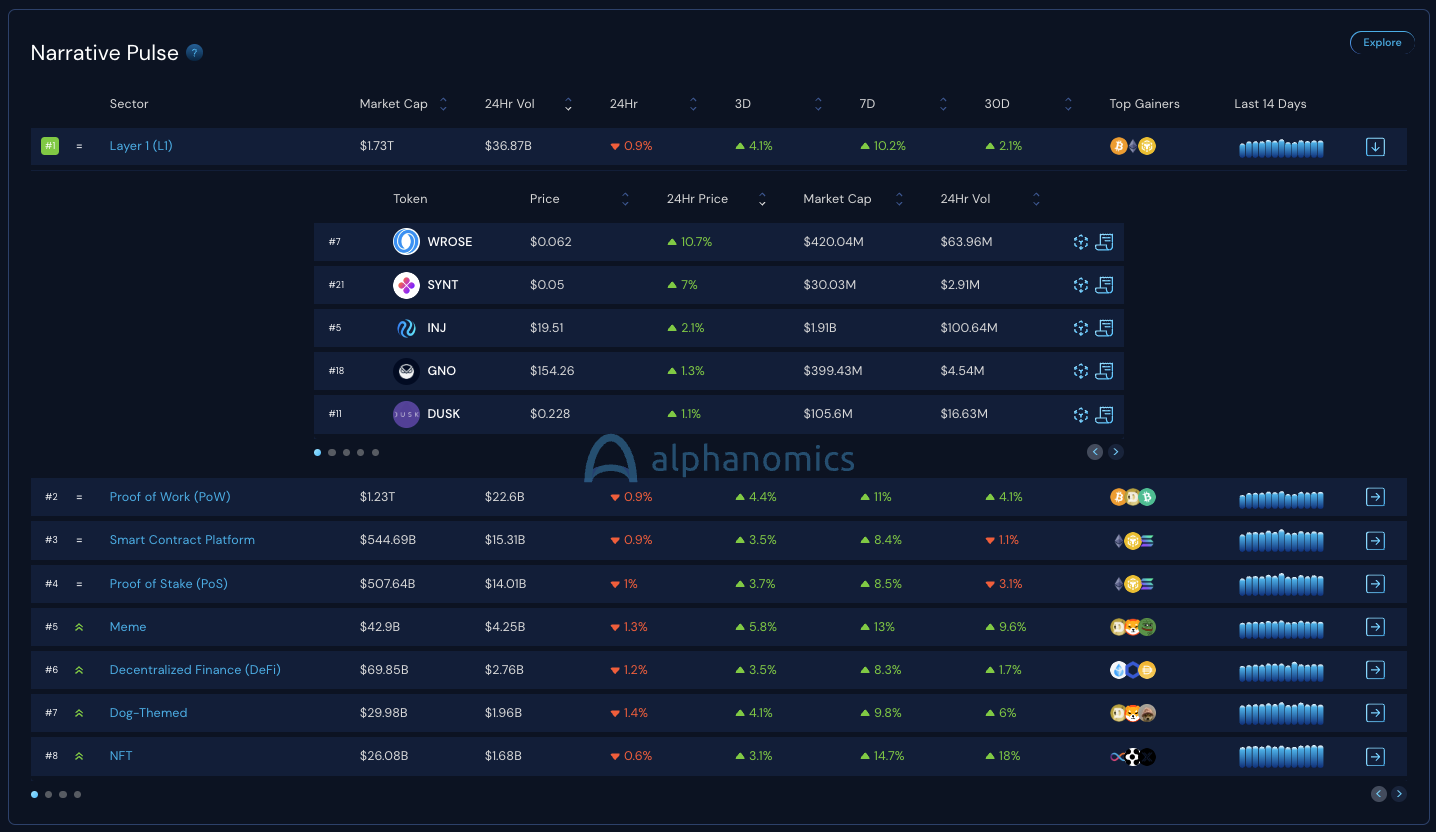The image size is (1436, 832).
Task: Sort sectors by 7D change
Action: (x=943, y=104)
